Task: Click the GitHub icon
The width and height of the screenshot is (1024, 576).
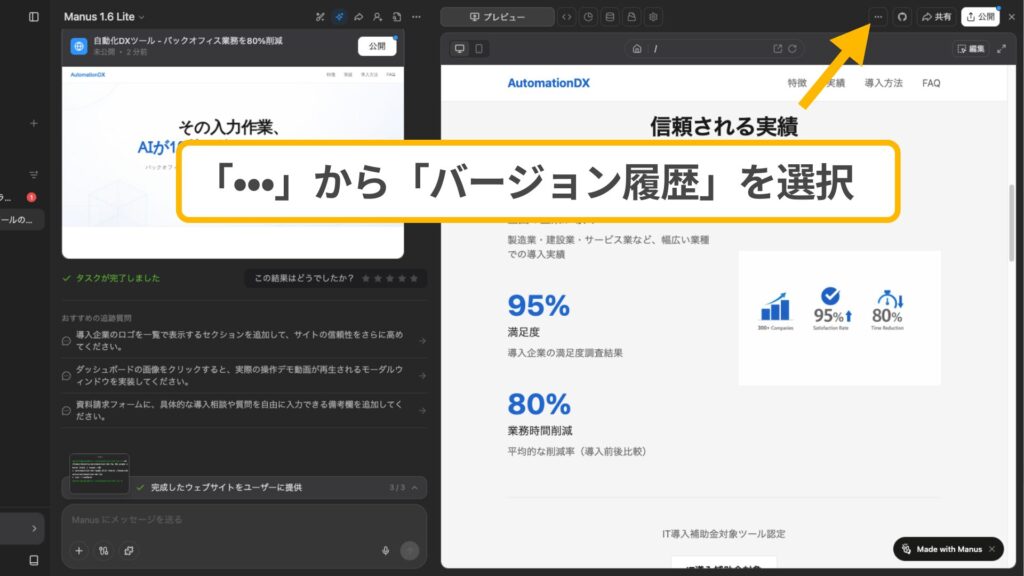Action: 902,17
